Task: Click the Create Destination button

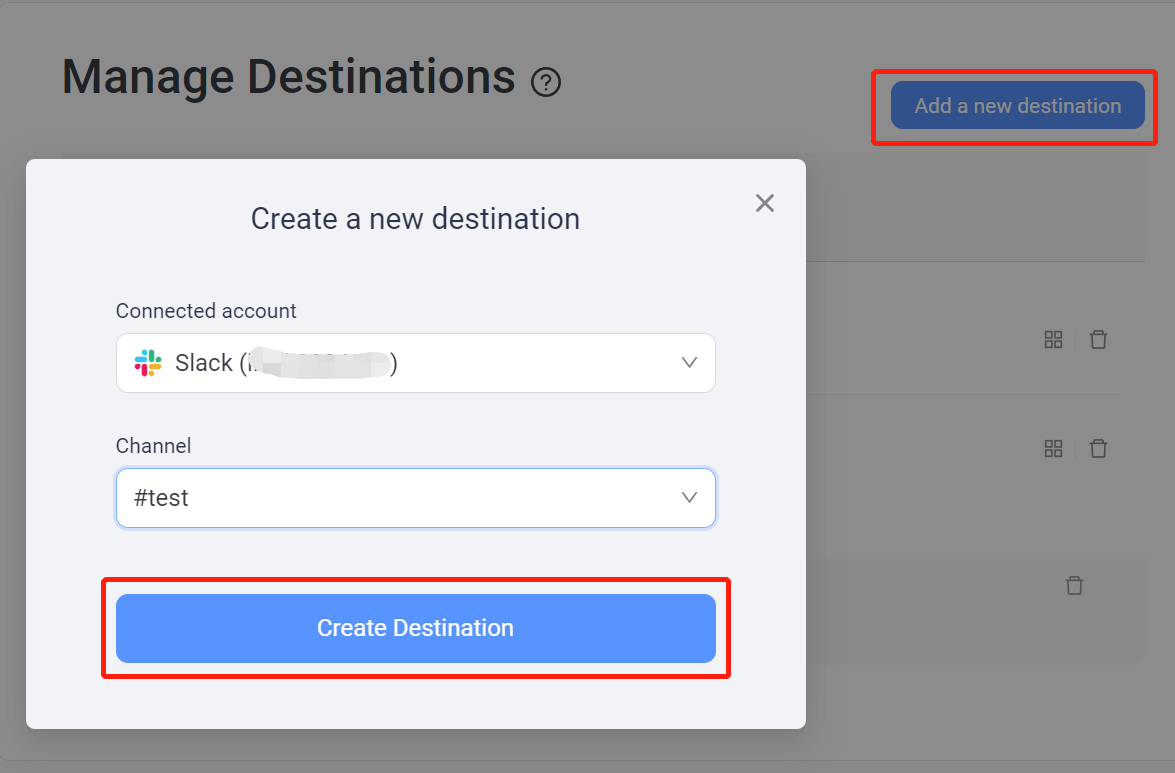Action: pos(416,628)
